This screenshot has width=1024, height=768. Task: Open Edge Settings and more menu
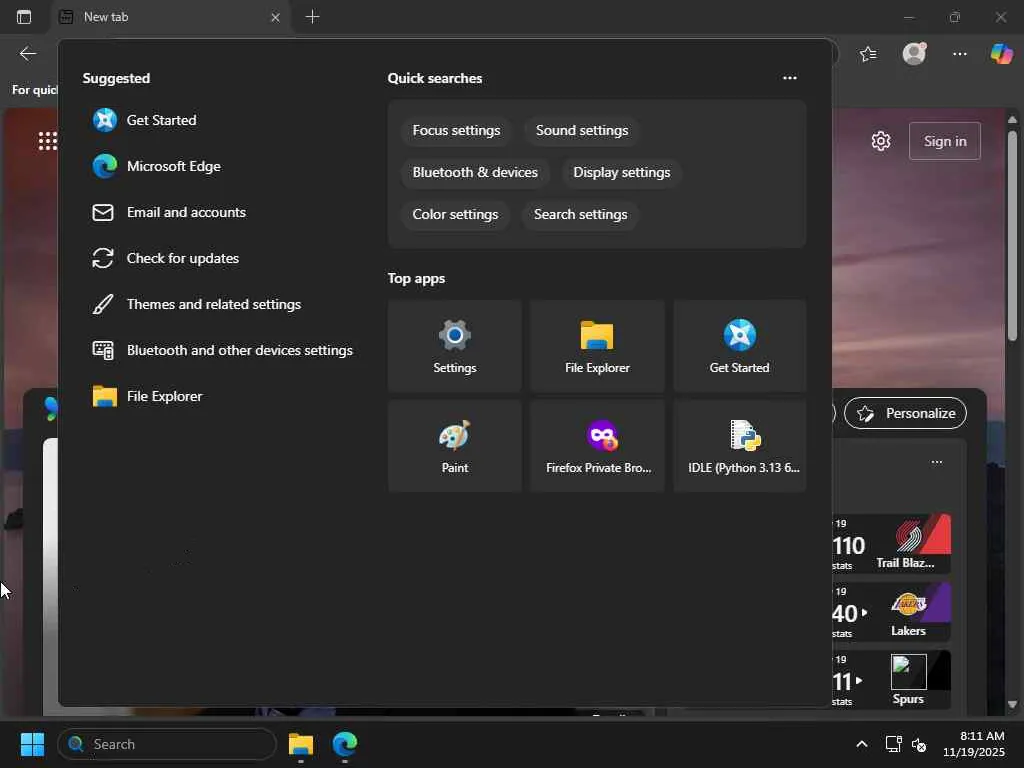959,54
